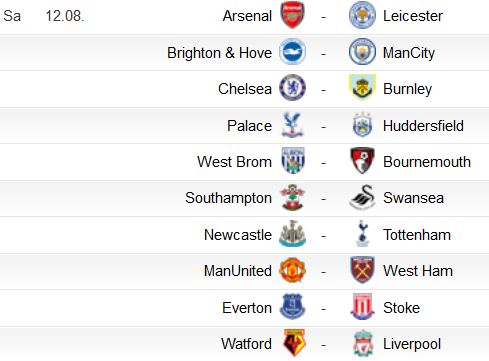
Task: Click the Arsenal club crest
Action: (x=292, y=15)
